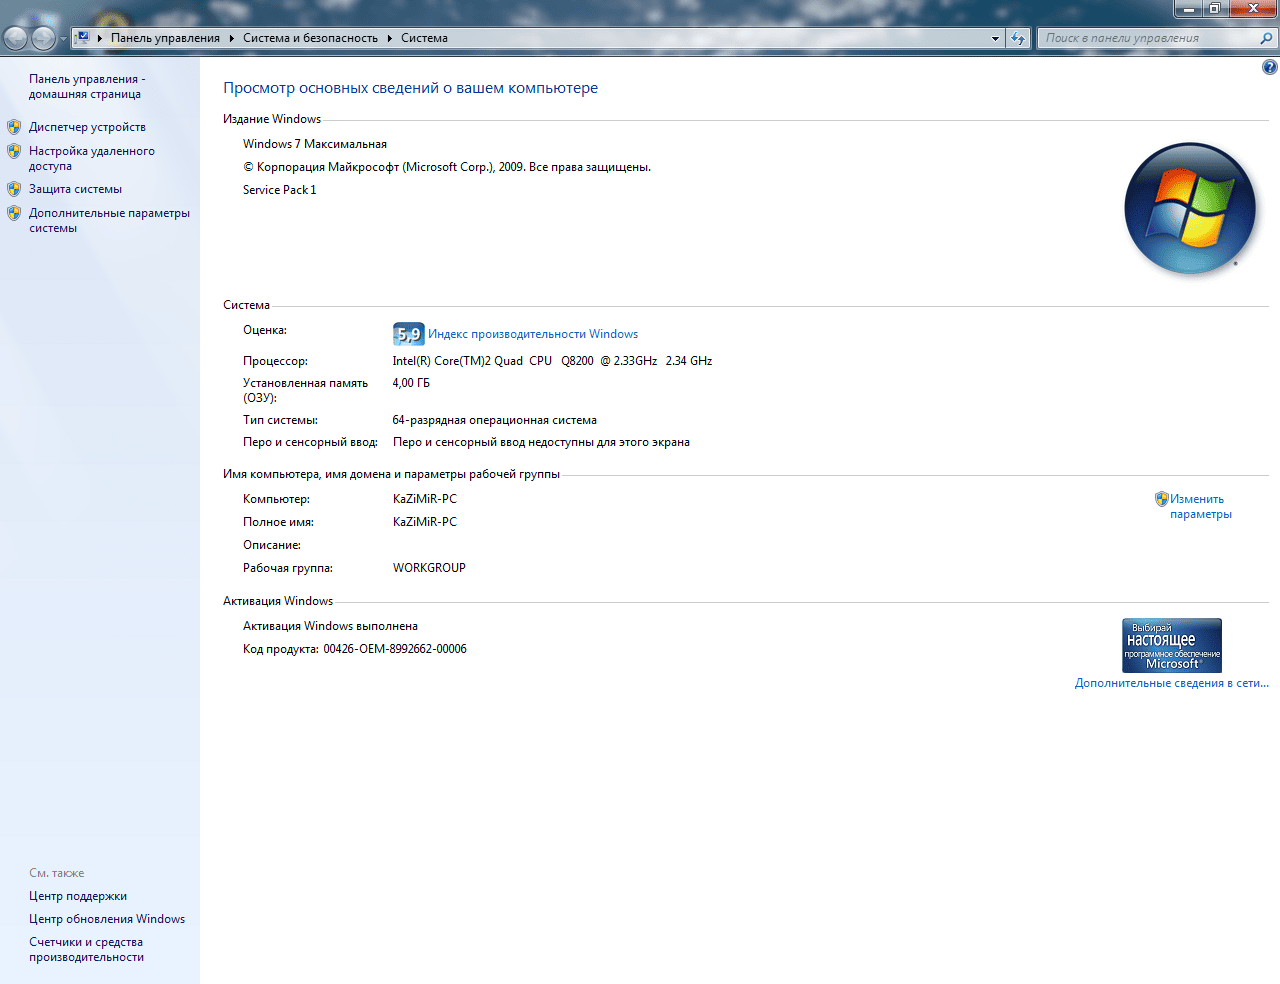Viewport: 1280px width, 984px height.
Task: Click '64-разрядная операционная система' value
Action: [494, 420]
